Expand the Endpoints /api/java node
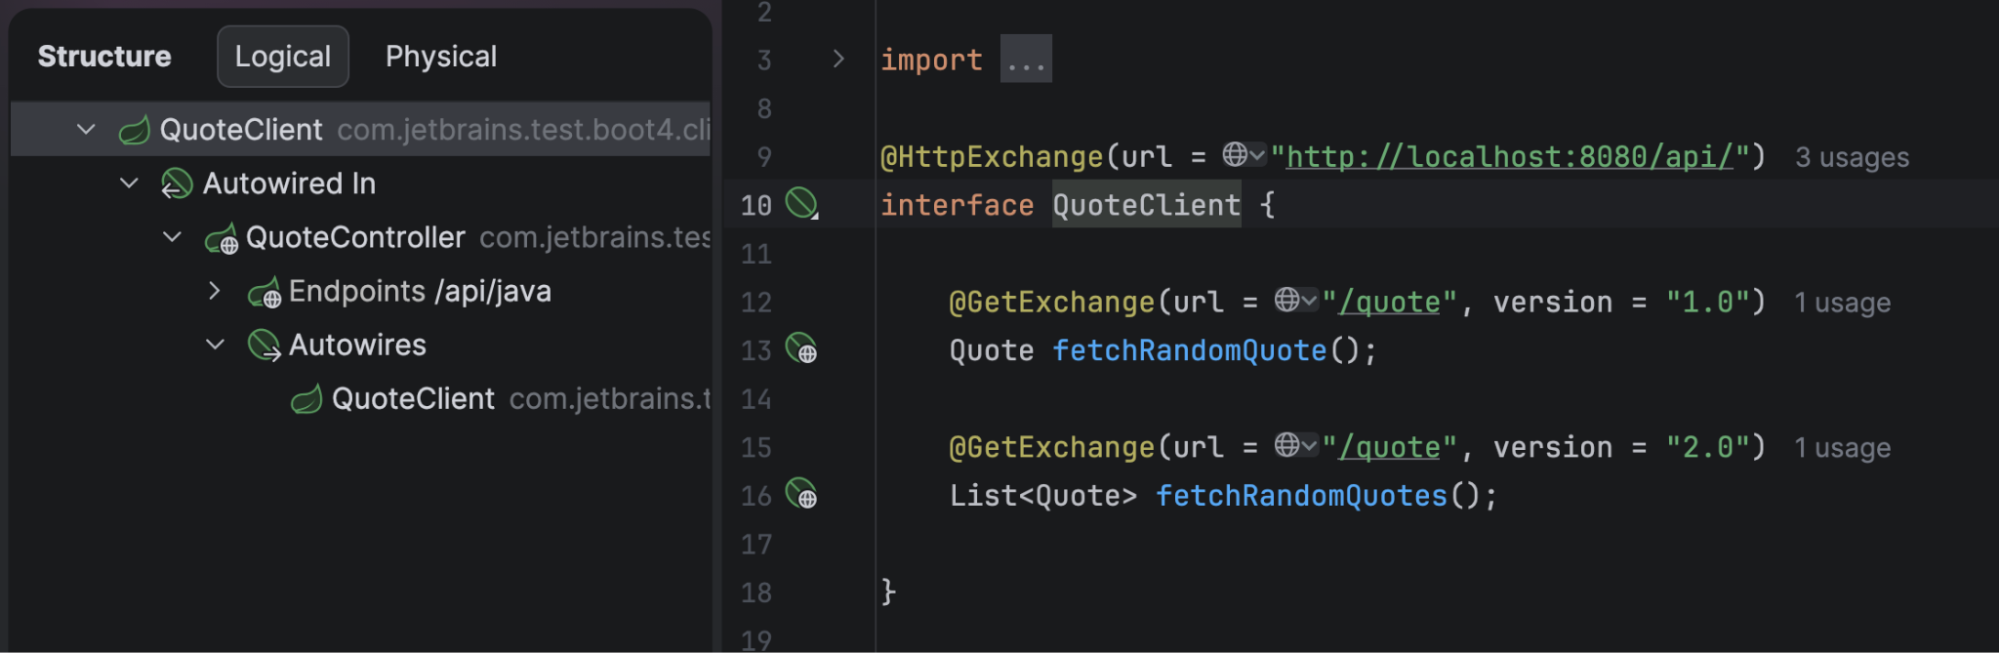The width and height of the screenshot is (1999, 653). click(214, 291)
